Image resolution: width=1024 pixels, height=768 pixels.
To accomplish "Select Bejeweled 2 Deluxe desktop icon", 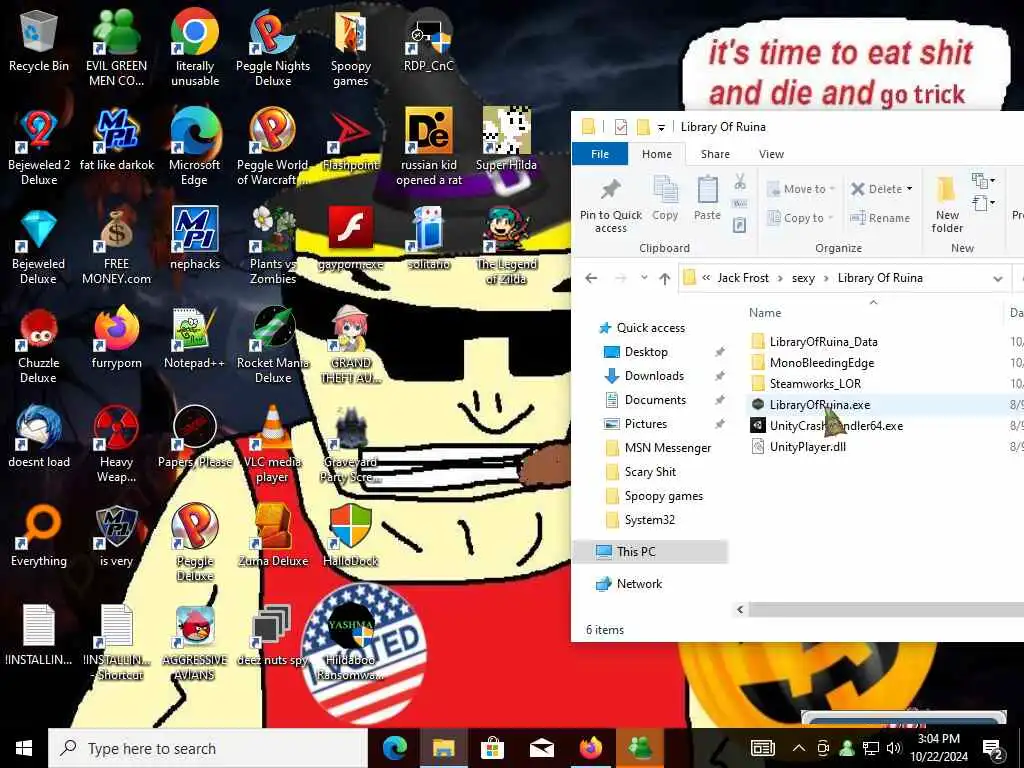I will pyautogui.click(x=39, y=147).
